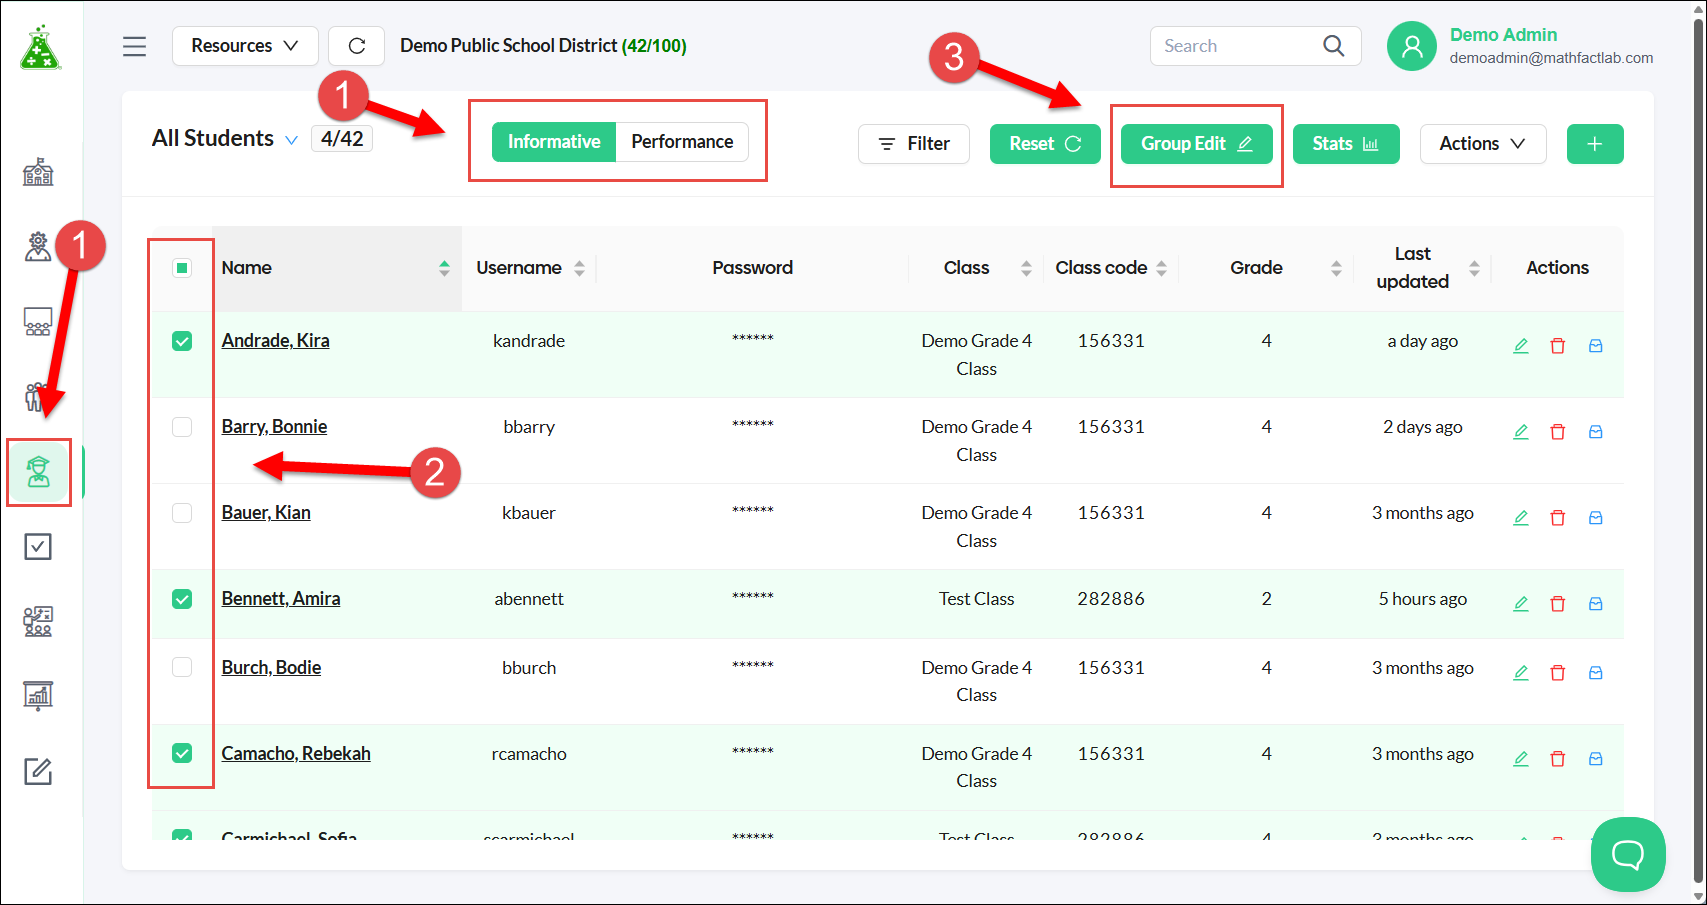Uncheck the Andrade, Kira checkbox
This screenshot has width=1707, height=905.
pos(182,341)
